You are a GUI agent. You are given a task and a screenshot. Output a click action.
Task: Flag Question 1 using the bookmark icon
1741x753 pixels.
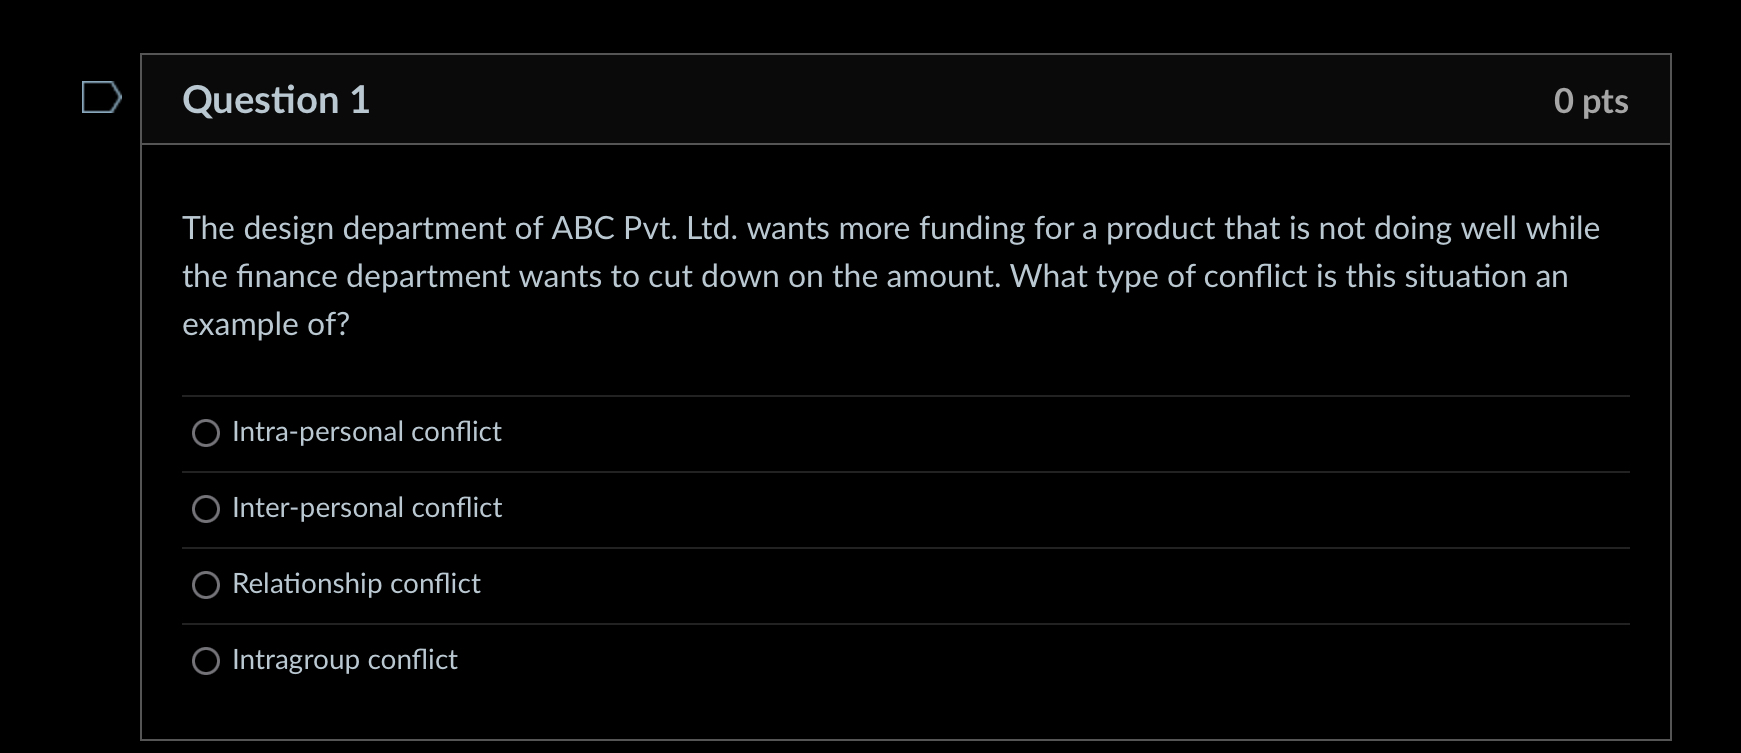coord(101,98)
